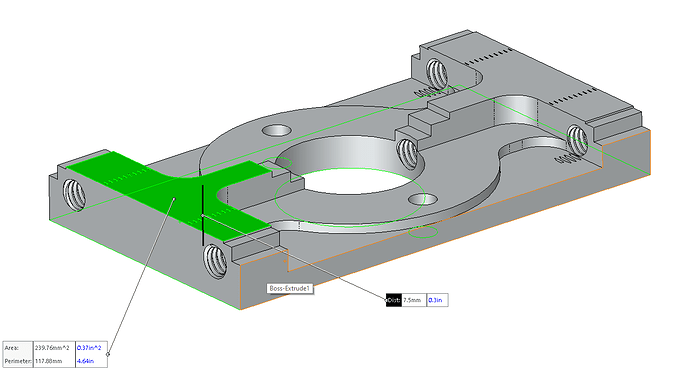Select the small through hole on upper flange
Image resolution: width=690 pixels, height=368 pixels.
276,130
